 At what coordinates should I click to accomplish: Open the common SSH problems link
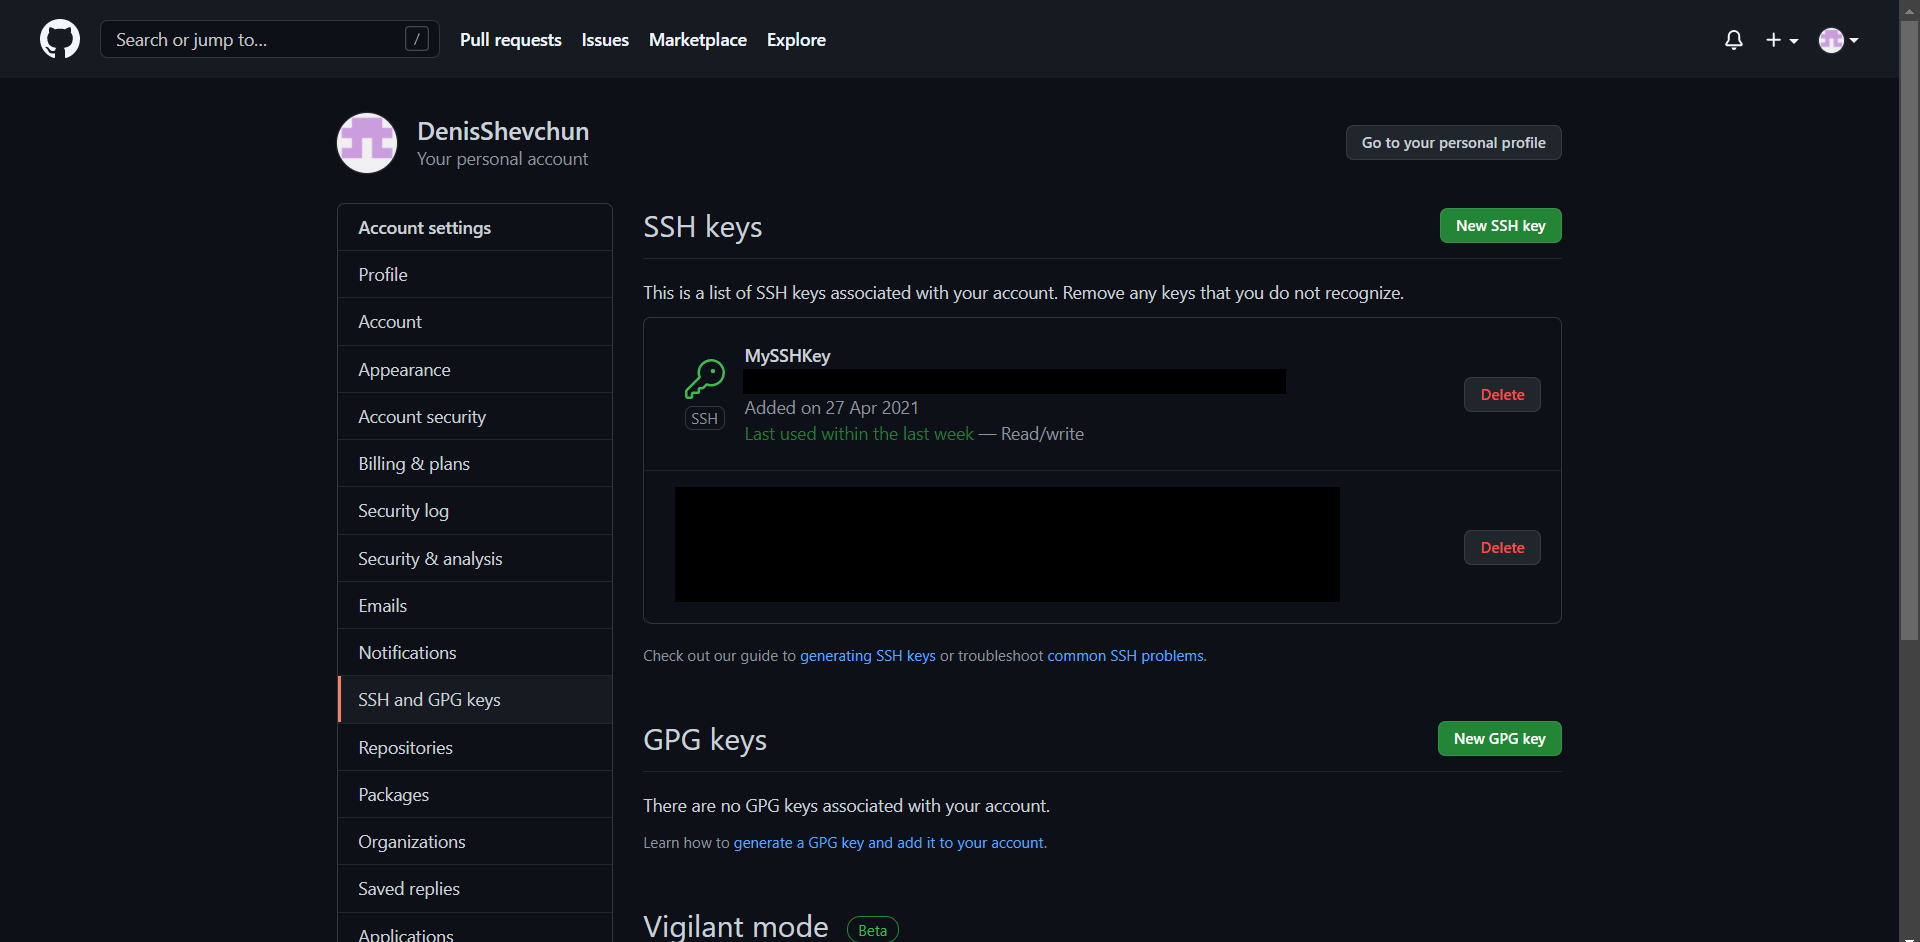coord(1125,656)
